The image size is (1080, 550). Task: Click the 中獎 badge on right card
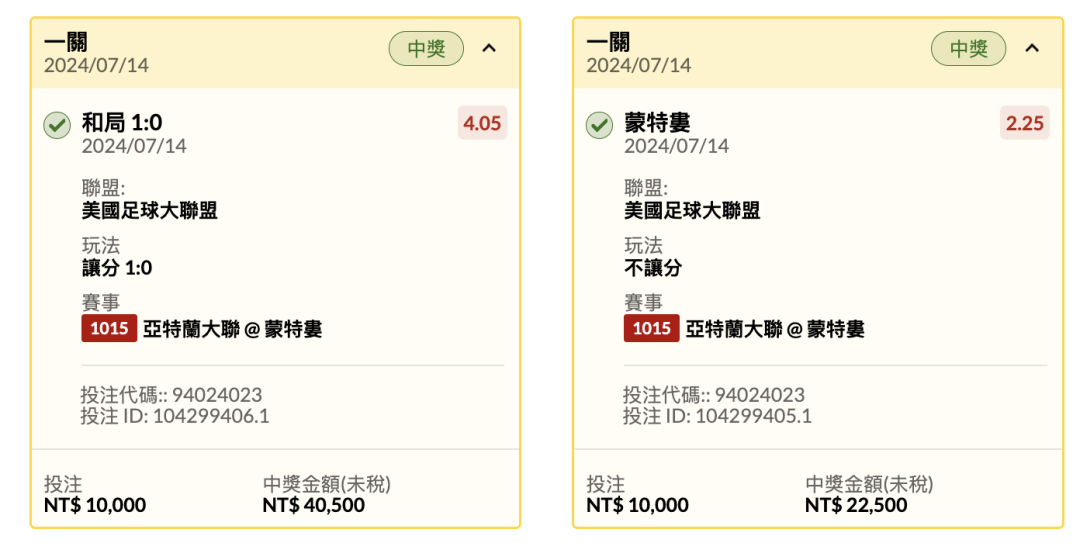[969, 49]
